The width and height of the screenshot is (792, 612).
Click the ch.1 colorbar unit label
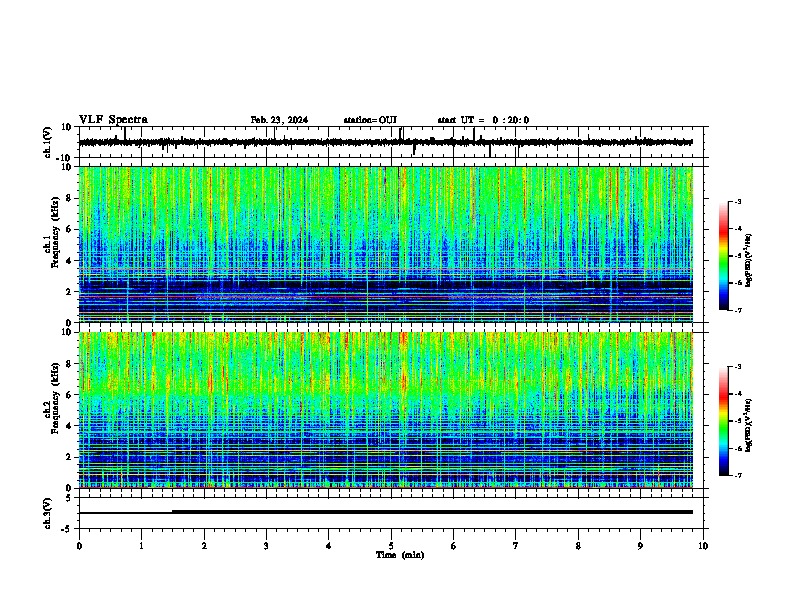(x=749, y=261)
